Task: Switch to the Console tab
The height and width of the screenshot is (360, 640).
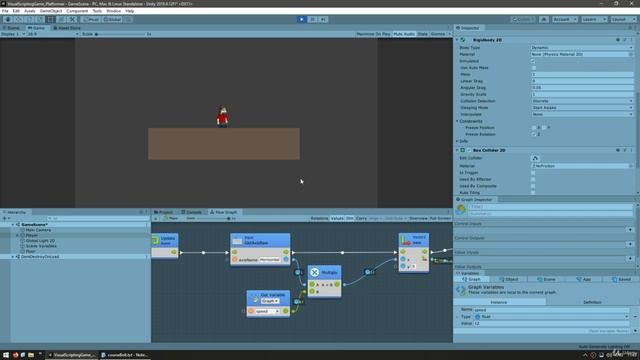Action: [192, 212]
